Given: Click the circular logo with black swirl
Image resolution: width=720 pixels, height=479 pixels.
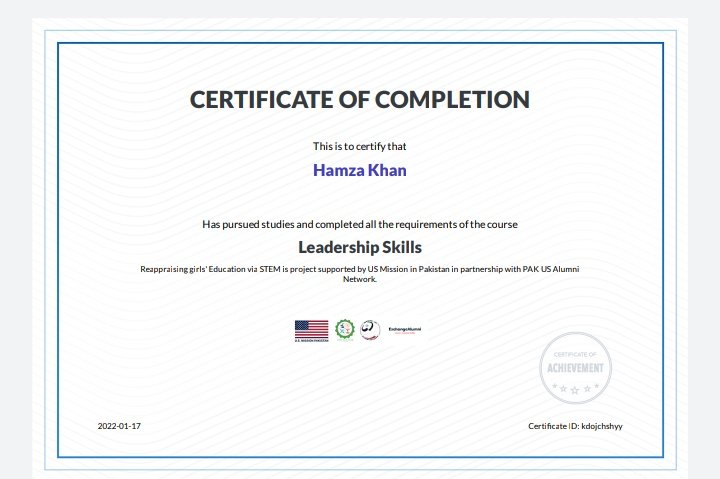Looking at the screenshot, I should 370,330.
